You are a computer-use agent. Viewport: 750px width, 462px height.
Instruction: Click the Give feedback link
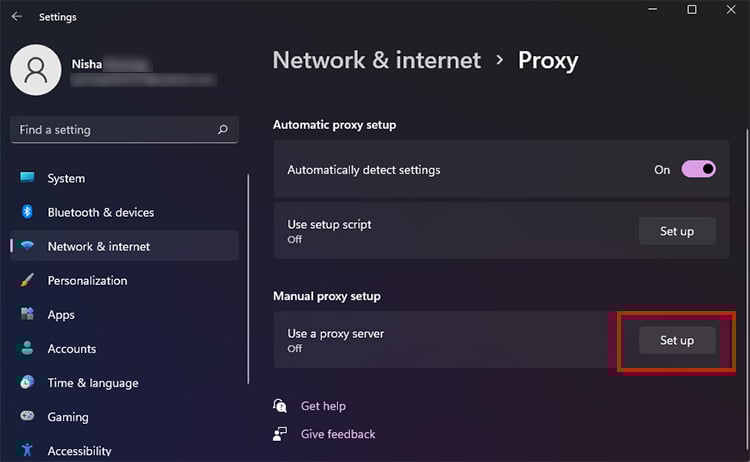point(338,434)
